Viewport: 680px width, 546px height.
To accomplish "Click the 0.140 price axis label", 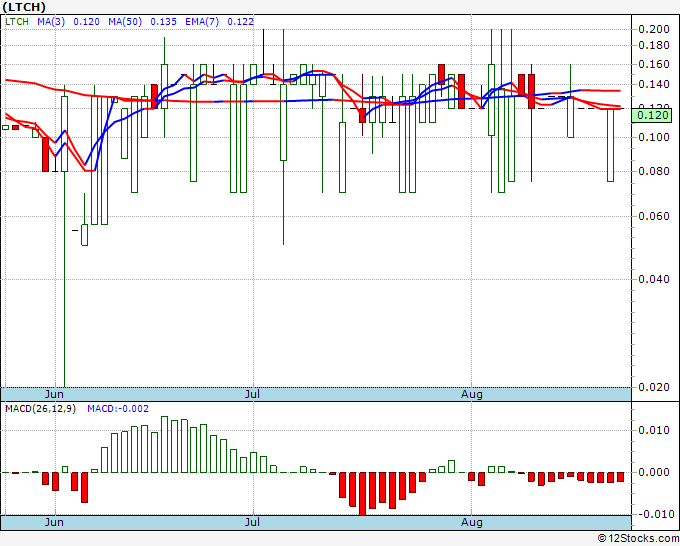I will (x=654, y=85).
